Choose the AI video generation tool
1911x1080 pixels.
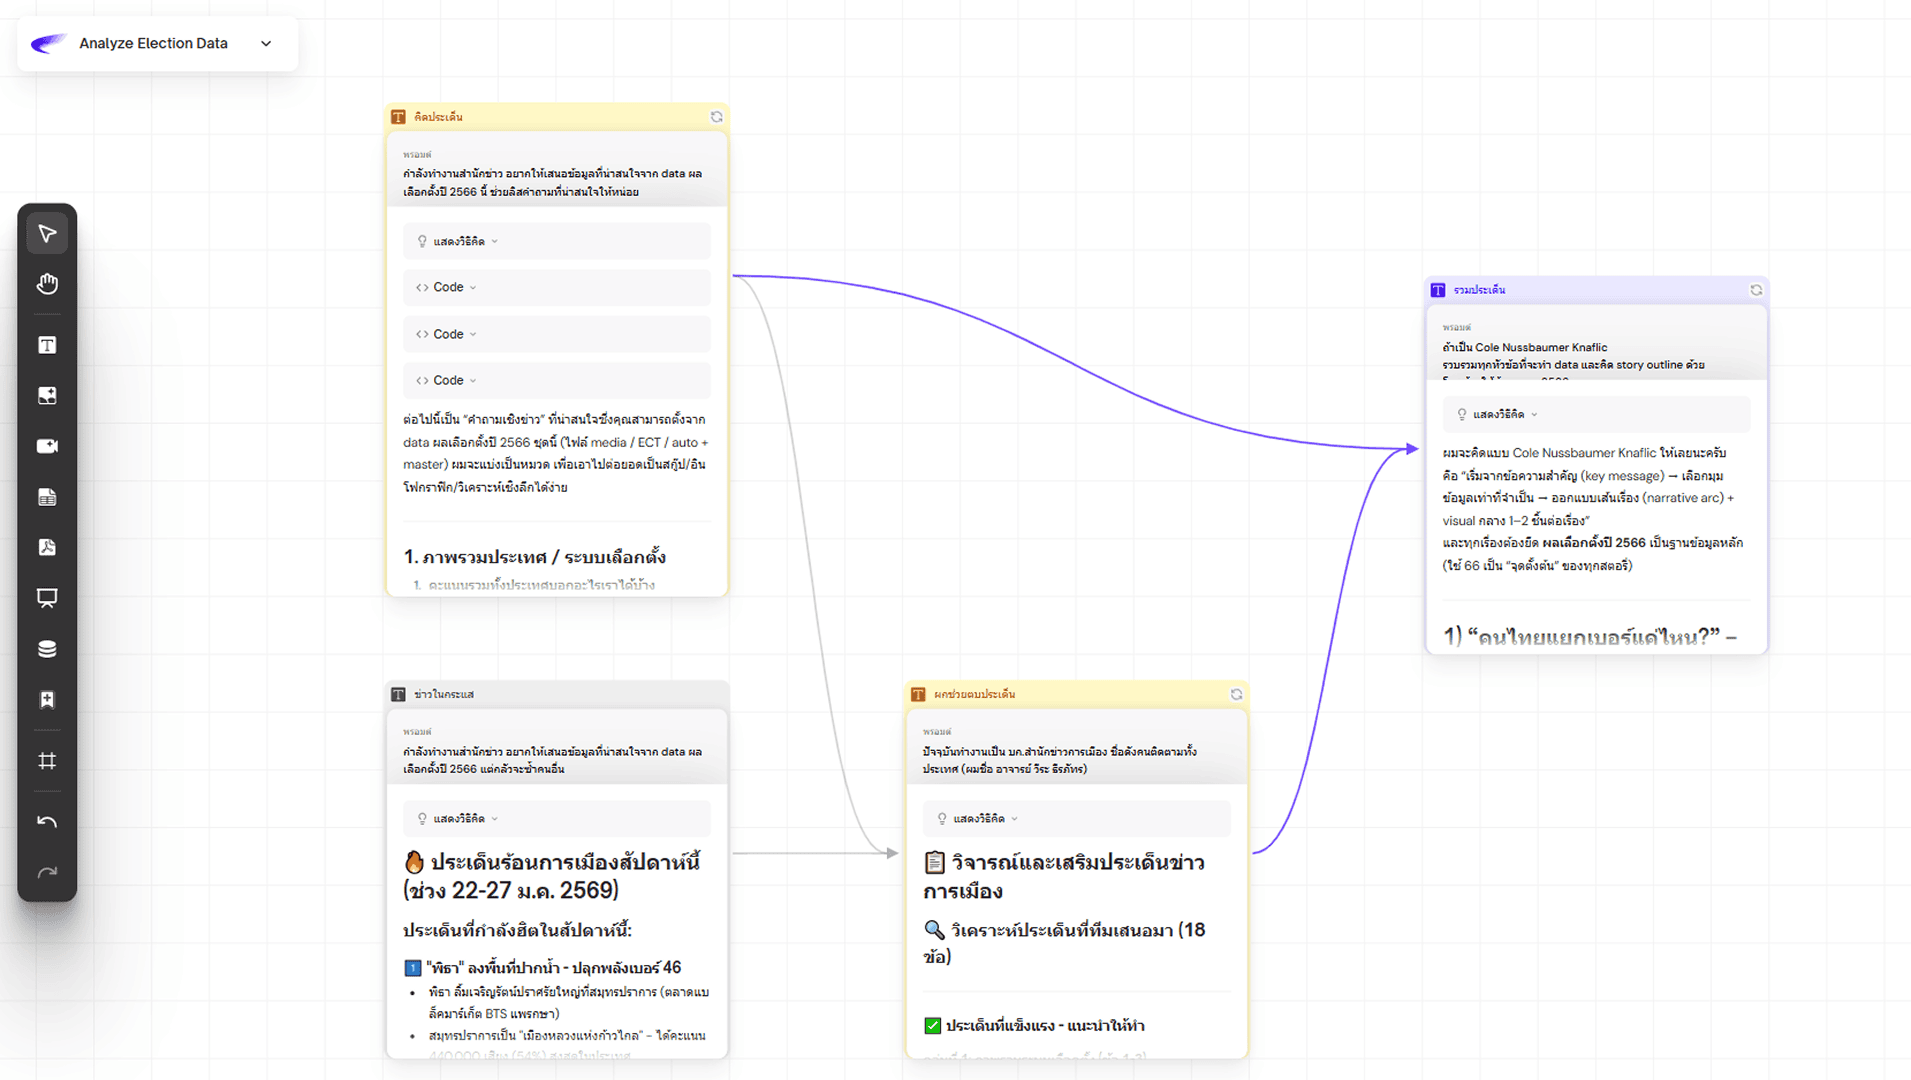[47, 446]
